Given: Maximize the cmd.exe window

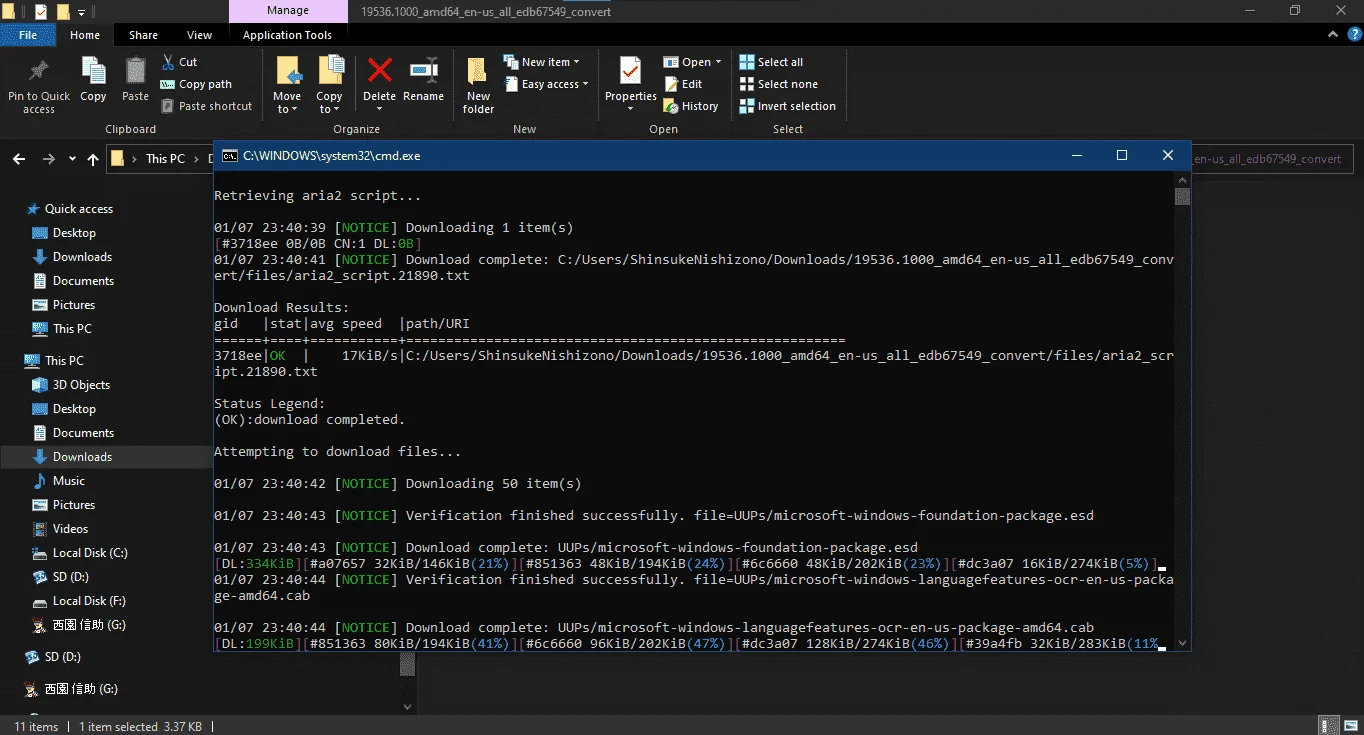Looking at the screenshot, I should pyautogui.click(x=1122, y=156).
